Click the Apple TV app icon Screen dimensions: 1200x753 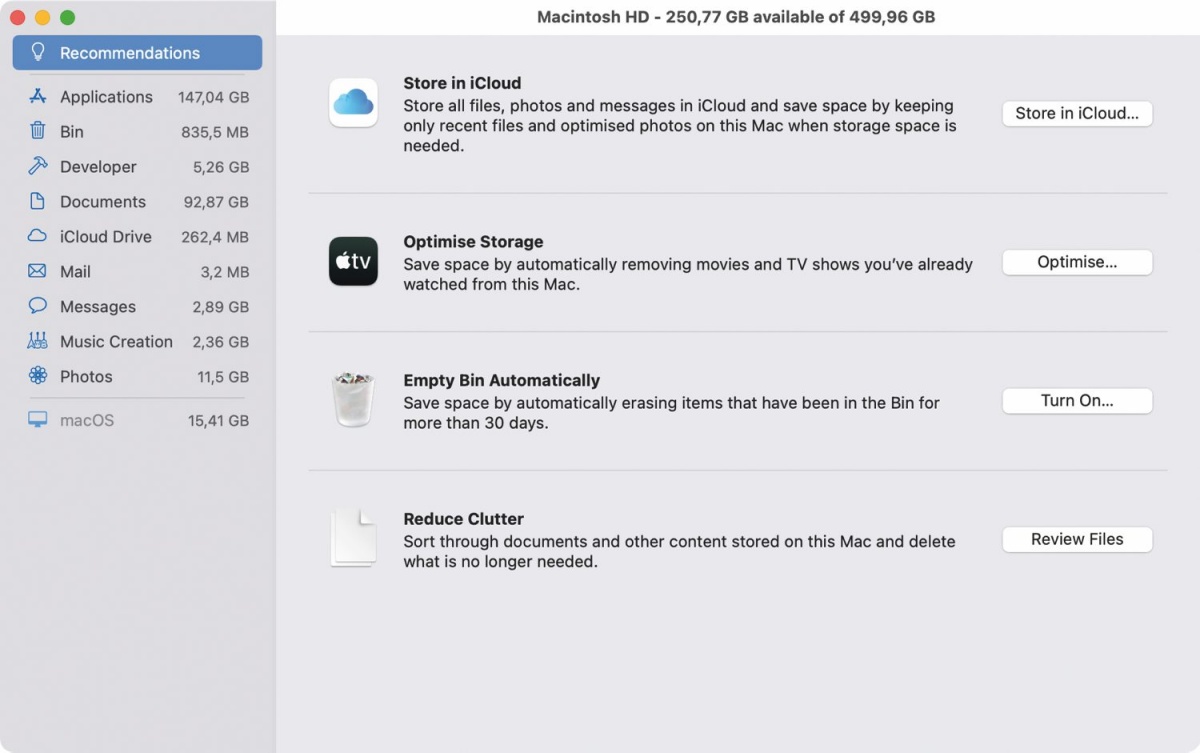[x=353, y=261]
